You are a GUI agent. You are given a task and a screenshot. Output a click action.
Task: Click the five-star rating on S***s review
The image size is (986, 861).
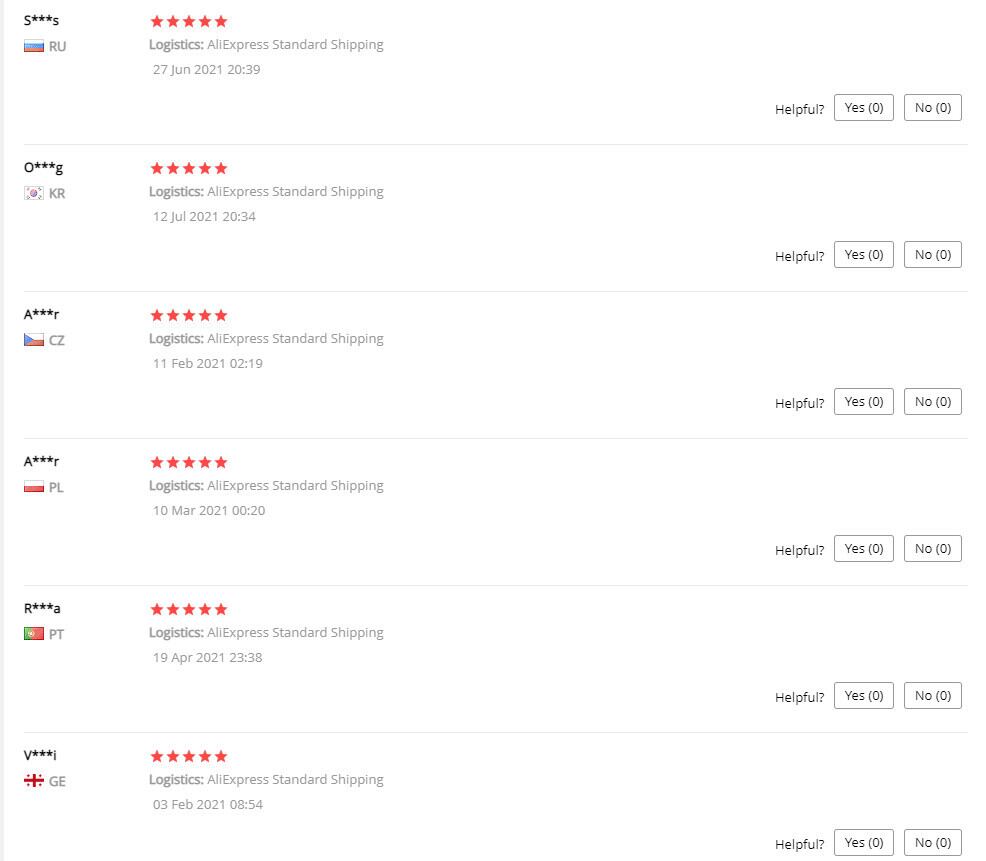(189, 21)
